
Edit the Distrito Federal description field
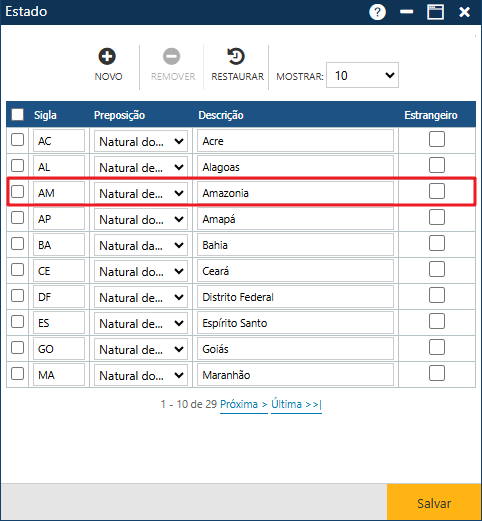295,297
